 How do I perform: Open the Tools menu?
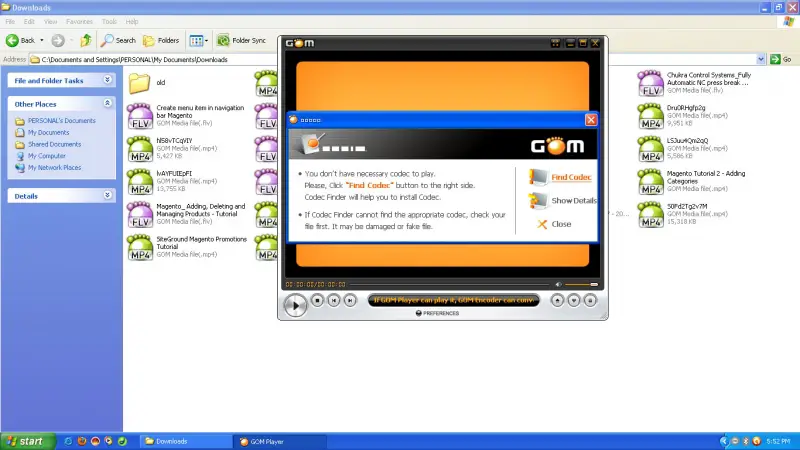109,21
